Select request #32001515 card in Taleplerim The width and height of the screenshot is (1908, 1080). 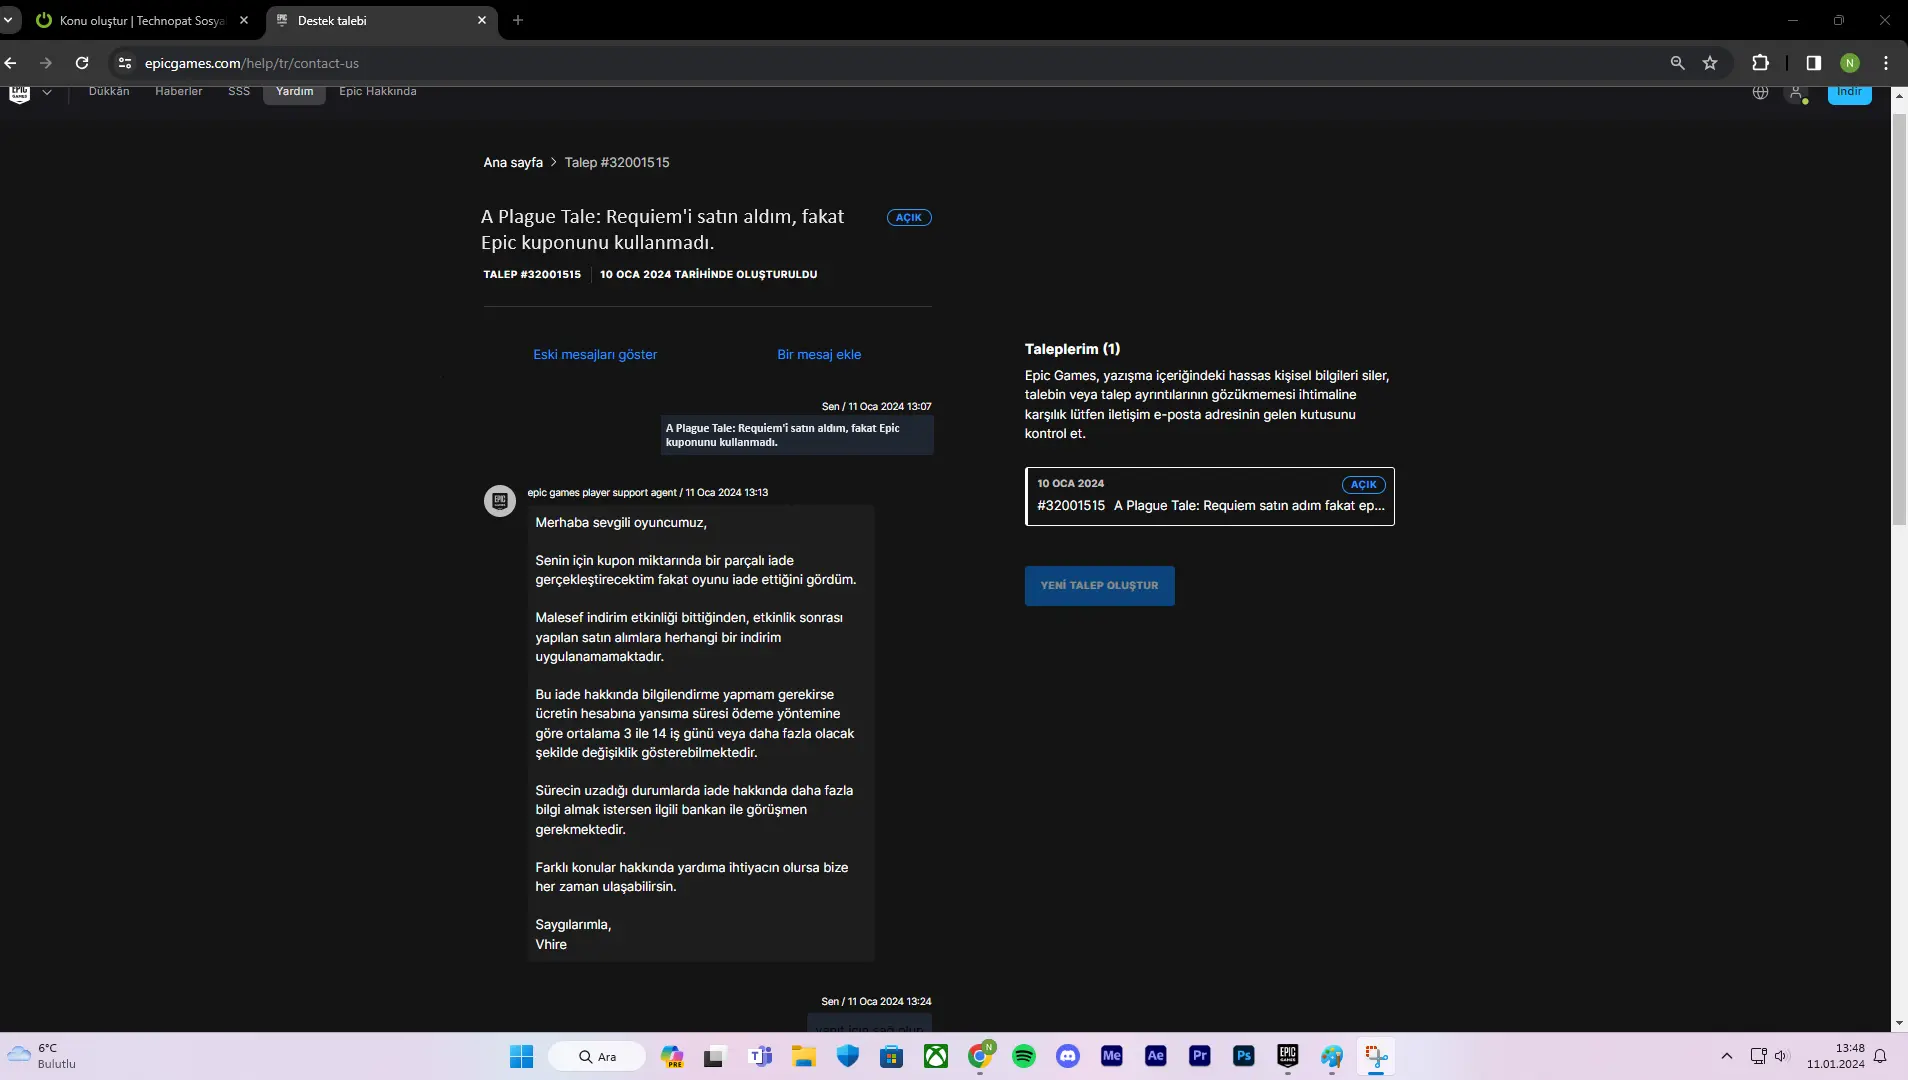click(1210, 496)
